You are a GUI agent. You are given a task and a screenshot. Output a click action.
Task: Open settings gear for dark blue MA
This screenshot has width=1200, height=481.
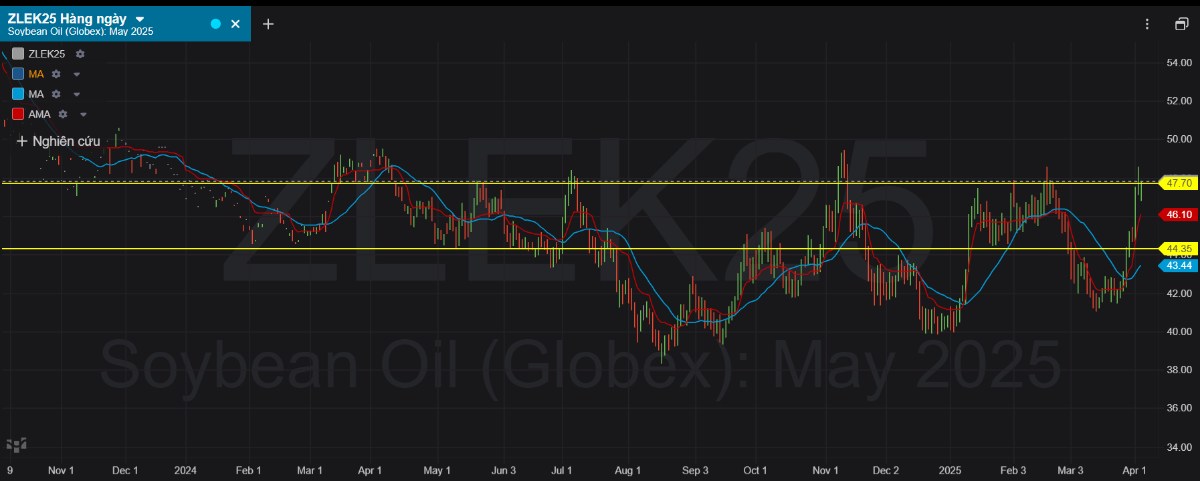(x=57, y=74)
